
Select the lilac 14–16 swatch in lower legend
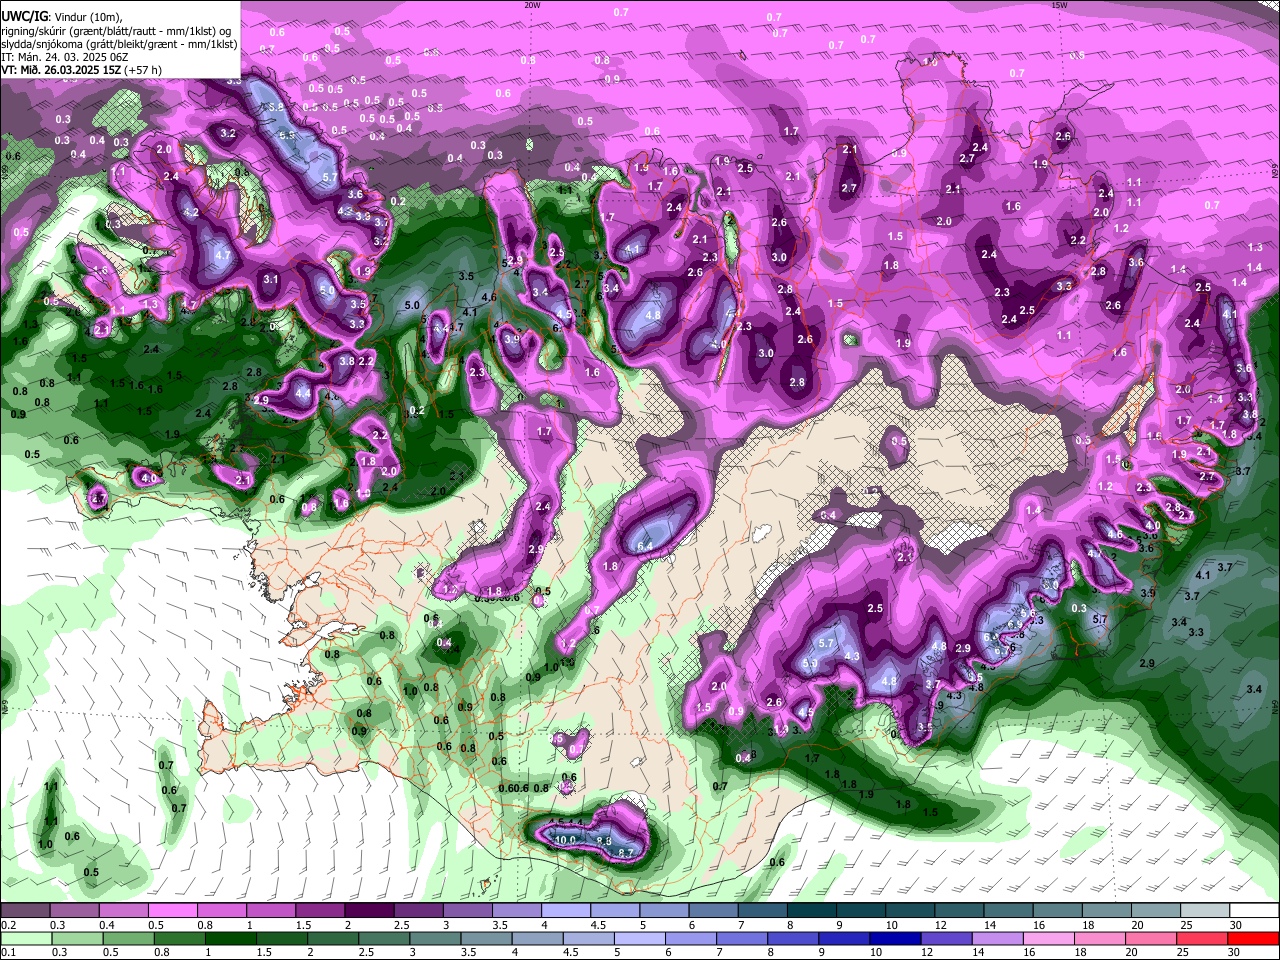click(x=996, y=938)
